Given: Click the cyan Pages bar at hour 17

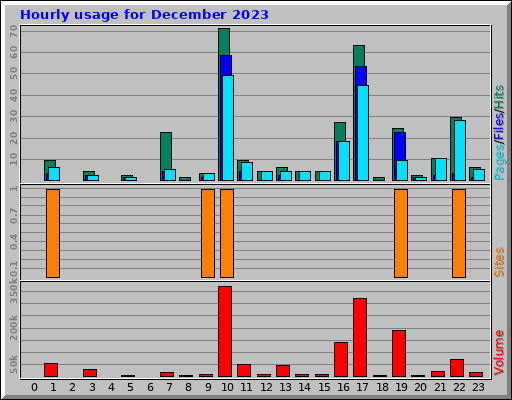Looking at the screenshot, I should click(363, 133).
